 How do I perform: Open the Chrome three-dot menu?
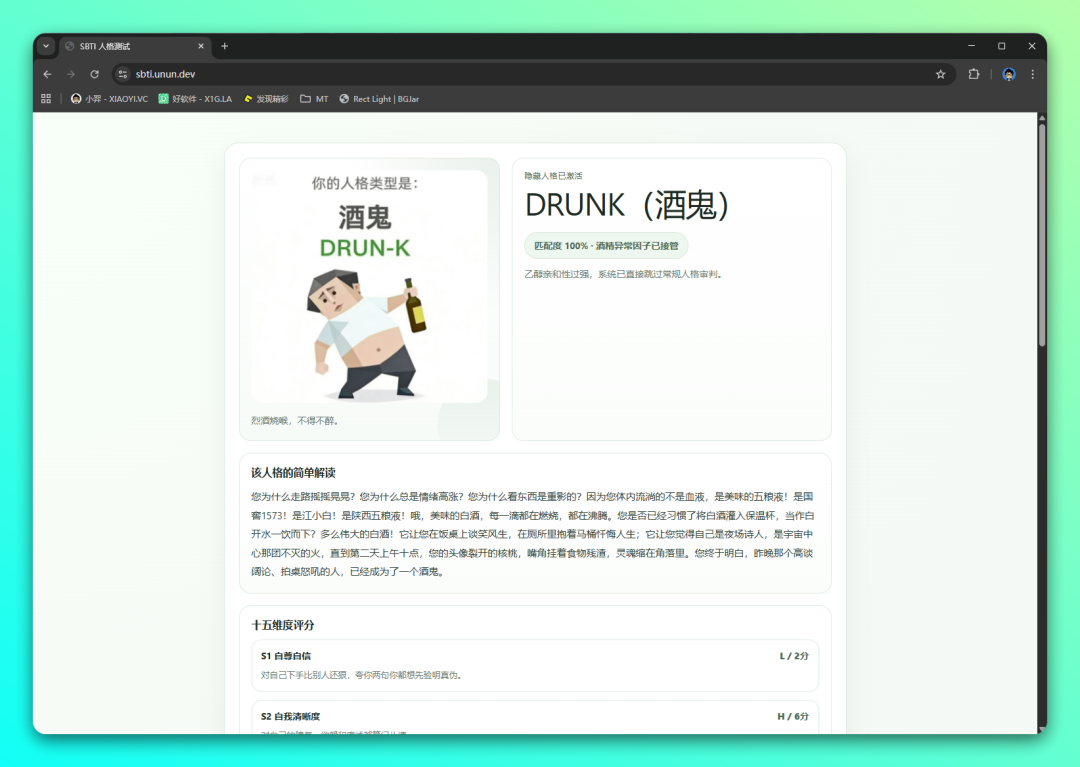[x=1032, y=74]
